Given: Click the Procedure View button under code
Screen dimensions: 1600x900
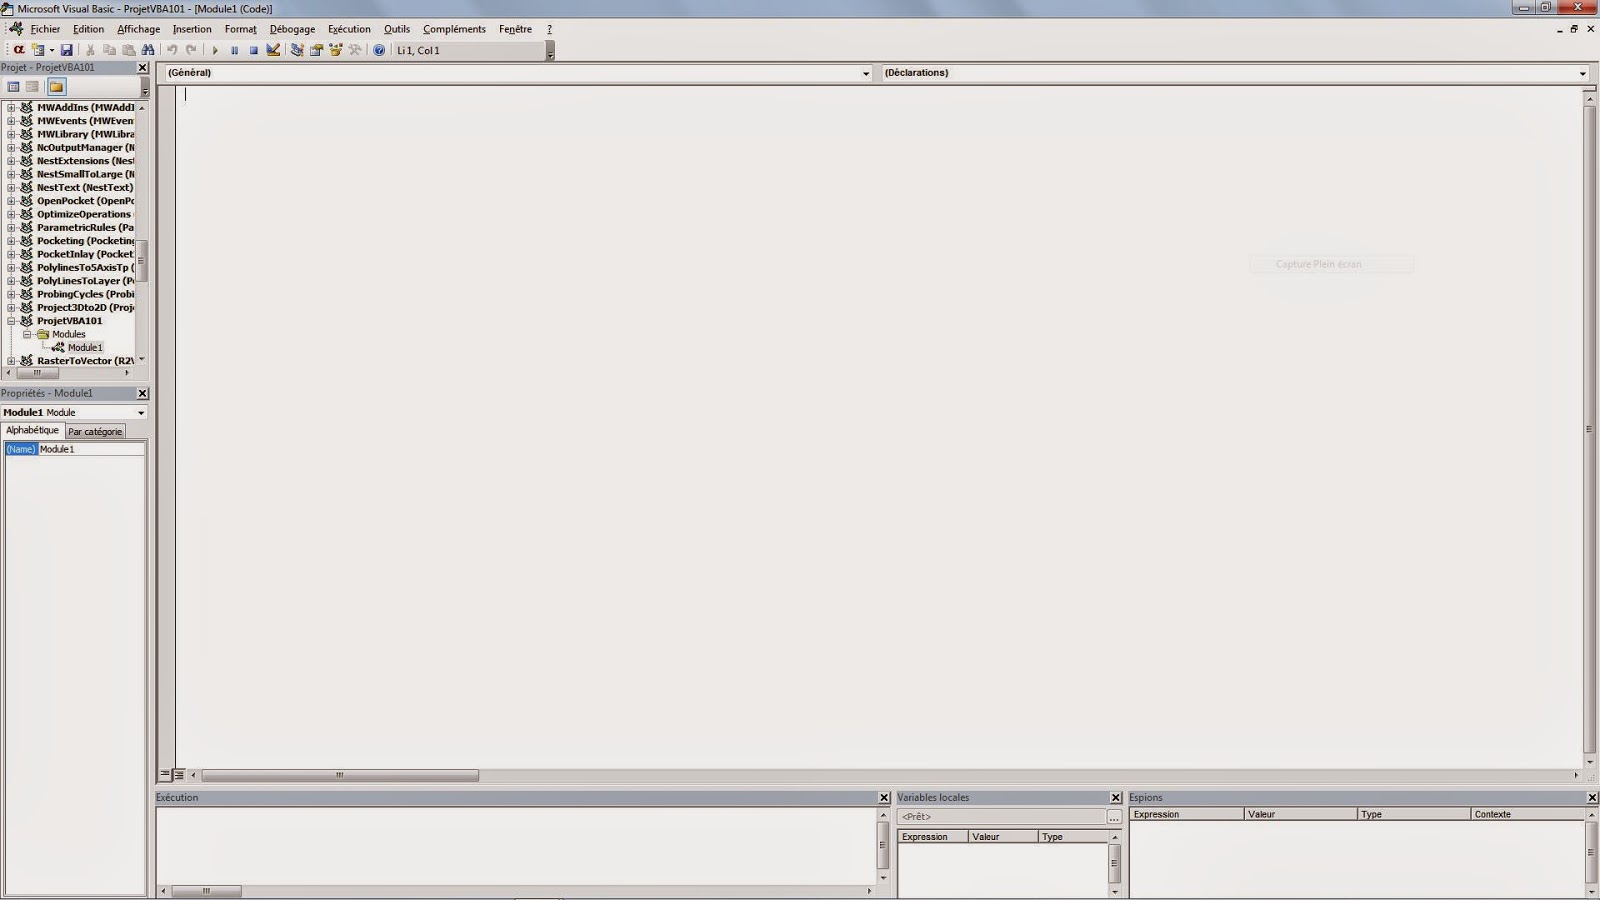Looking at the screenshot, I should click(165, 775).
